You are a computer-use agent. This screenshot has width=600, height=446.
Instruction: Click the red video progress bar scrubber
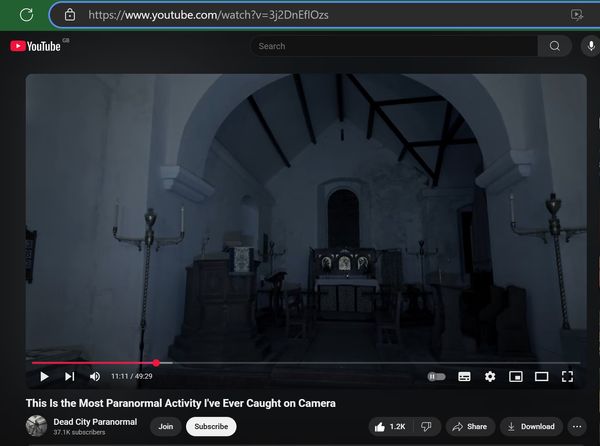pyautogui.click(x=156, y=363)
